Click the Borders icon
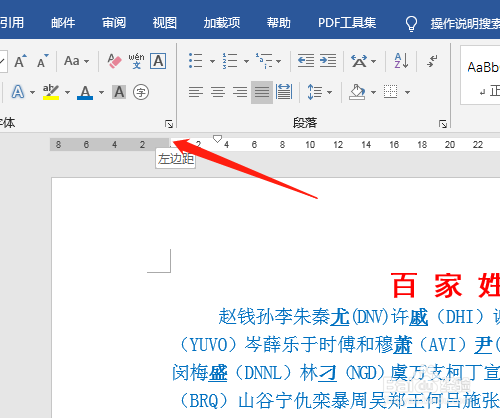 point(390,92)
